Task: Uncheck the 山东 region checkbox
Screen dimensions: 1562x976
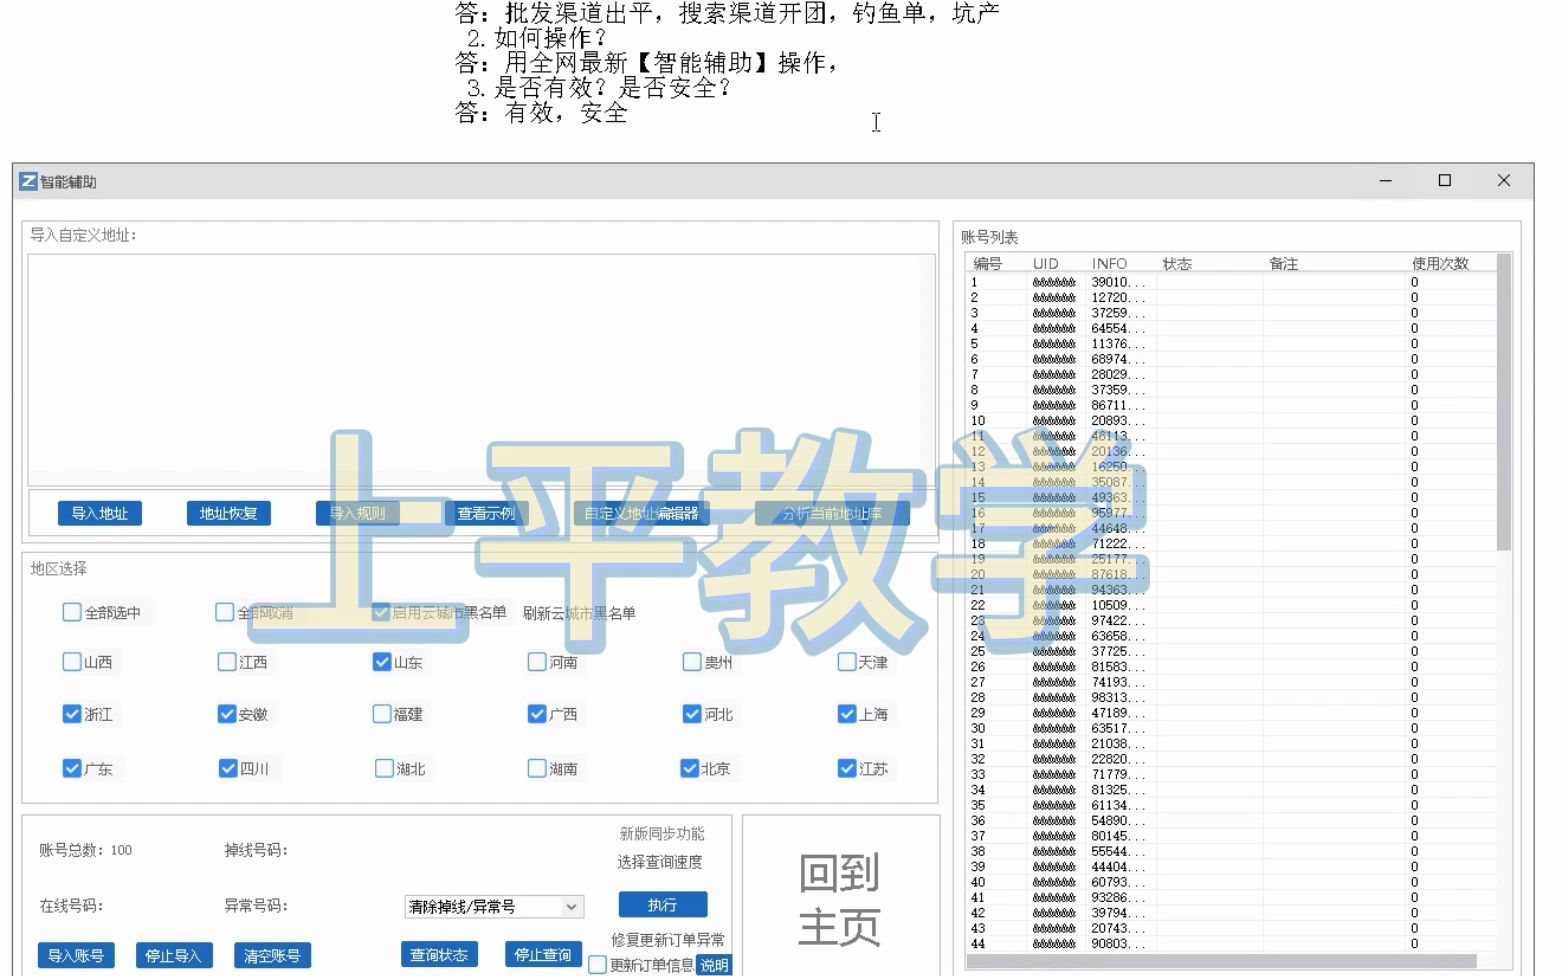Action: [x=382, y=661]
